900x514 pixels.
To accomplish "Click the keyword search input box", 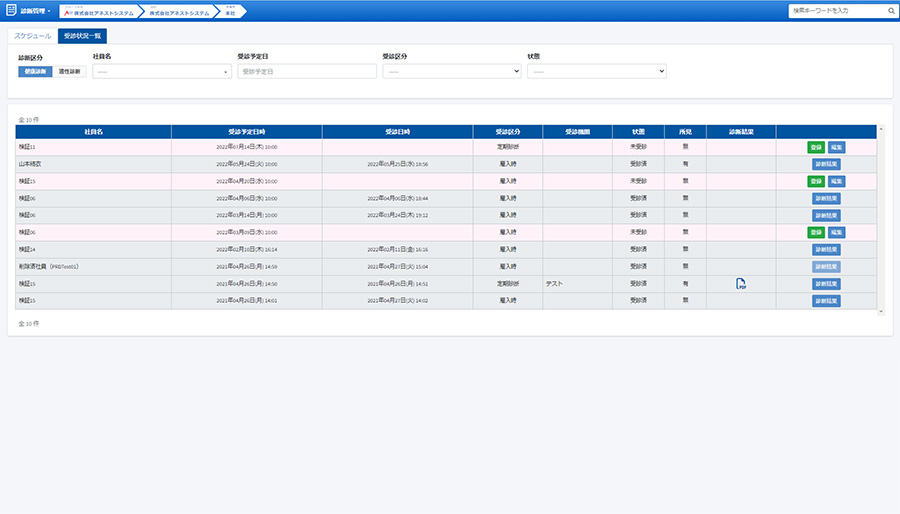I will [x=836, y=11].
